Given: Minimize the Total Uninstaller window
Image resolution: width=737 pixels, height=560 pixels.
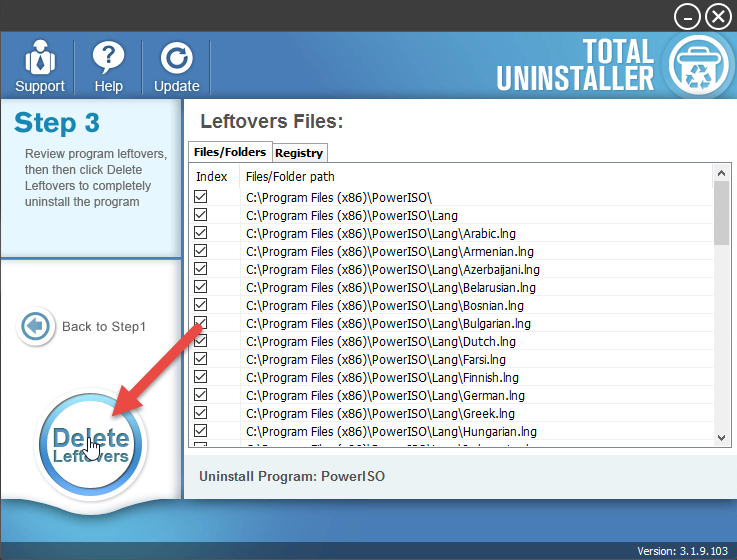Looking at the screenshot, I should pos(687,17).
